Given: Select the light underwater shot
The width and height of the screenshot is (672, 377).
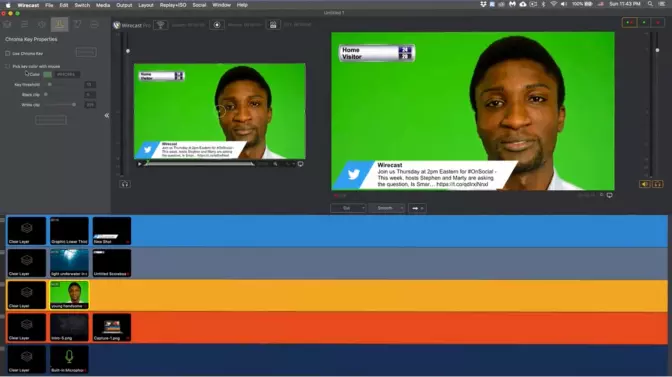Looking at the screenshot, I should coord(69,263).
